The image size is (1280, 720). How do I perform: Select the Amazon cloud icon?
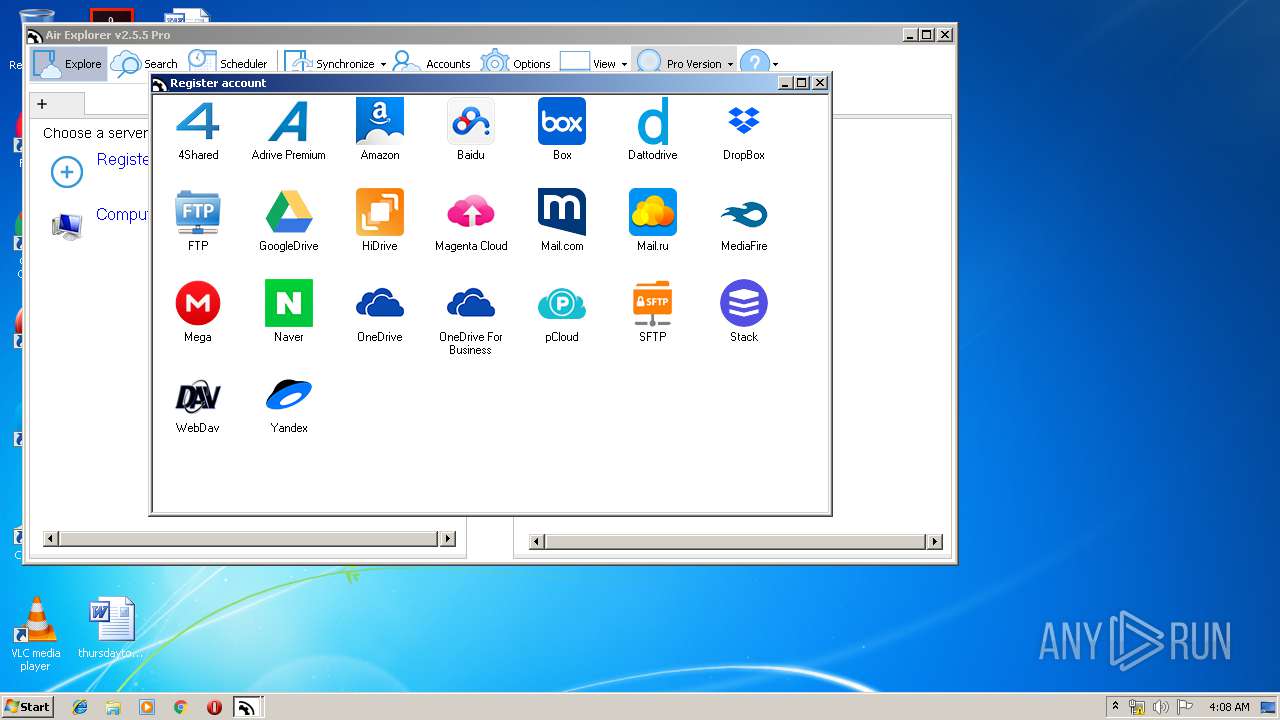click(380, 121)
